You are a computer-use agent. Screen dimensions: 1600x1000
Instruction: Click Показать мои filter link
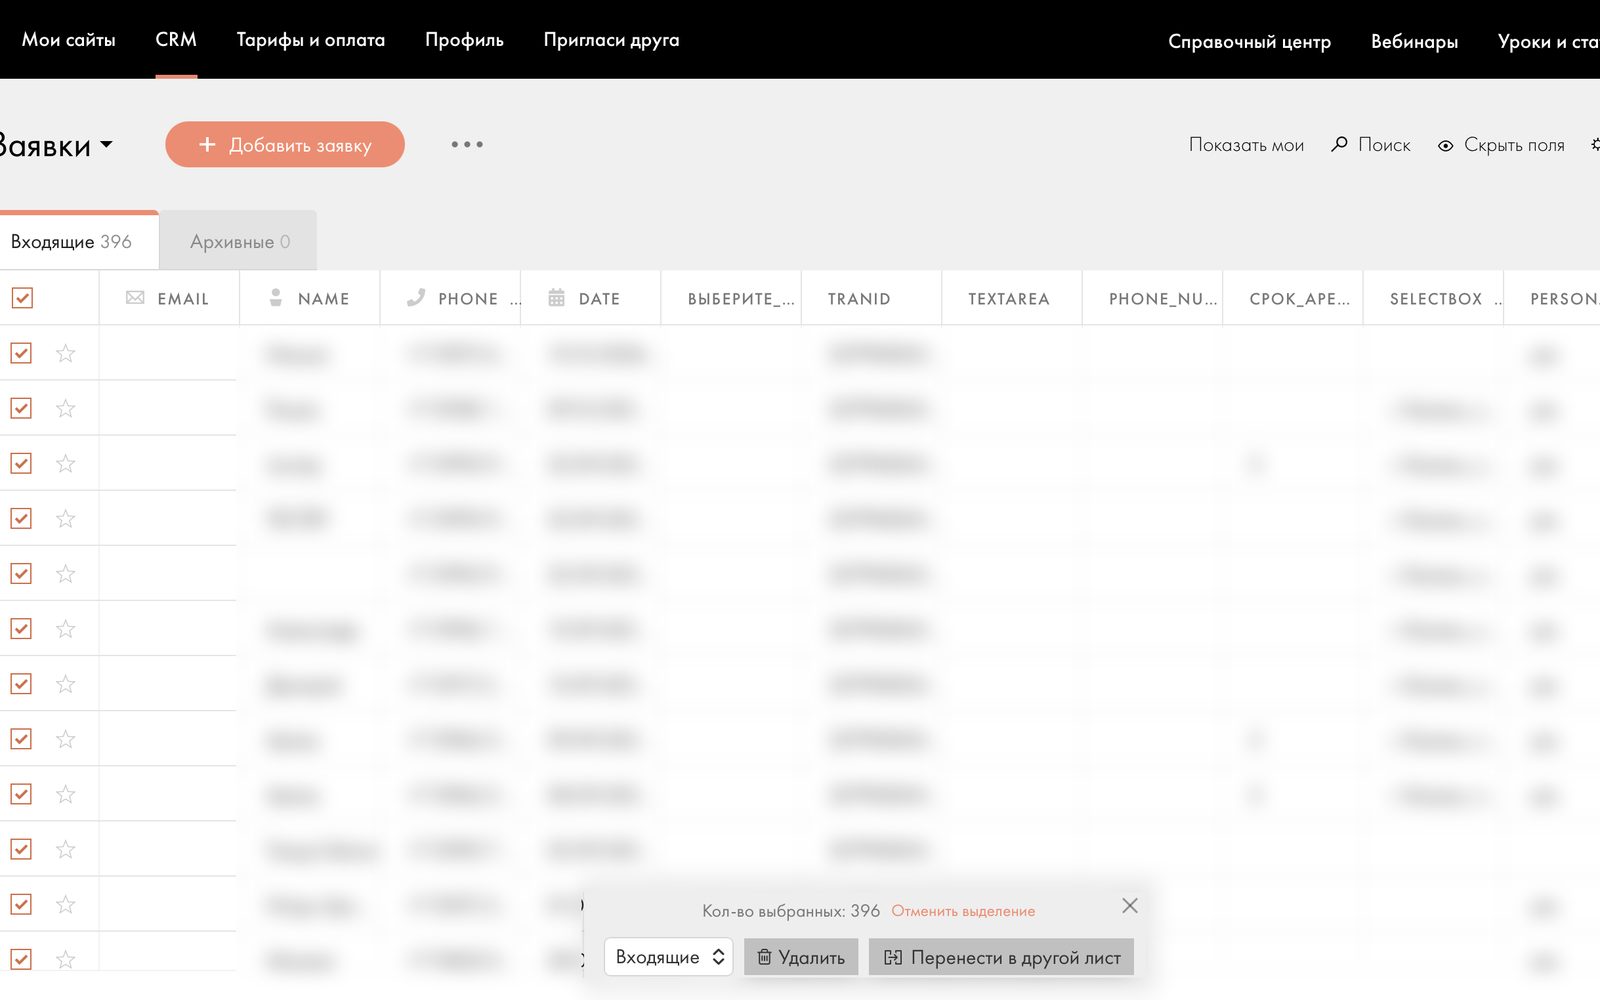[x=1246, y=145]
